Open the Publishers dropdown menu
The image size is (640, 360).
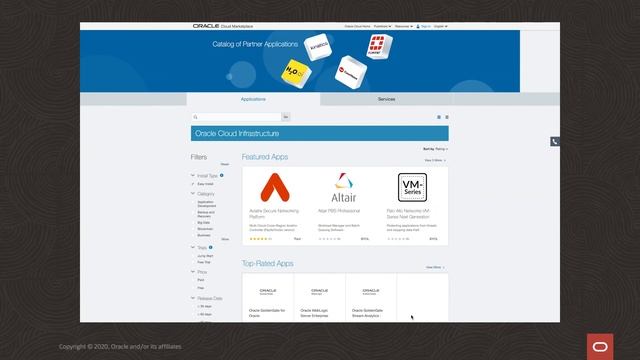point(382,26)
